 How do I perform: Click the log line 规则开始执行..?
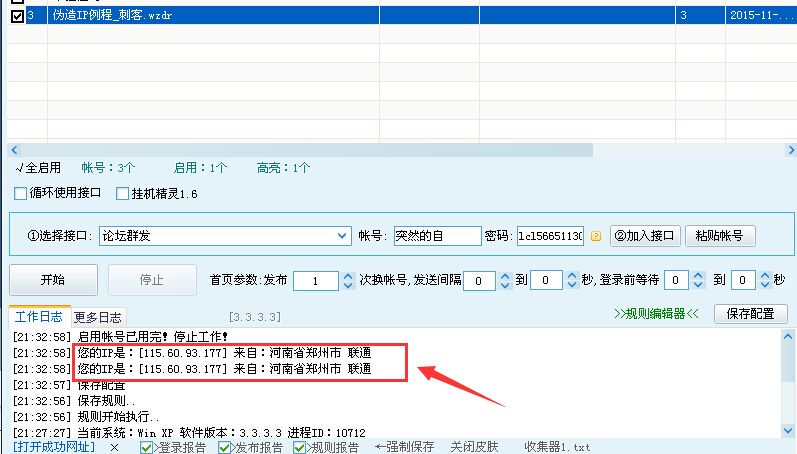pyautogui.click(x=85, y=417)
